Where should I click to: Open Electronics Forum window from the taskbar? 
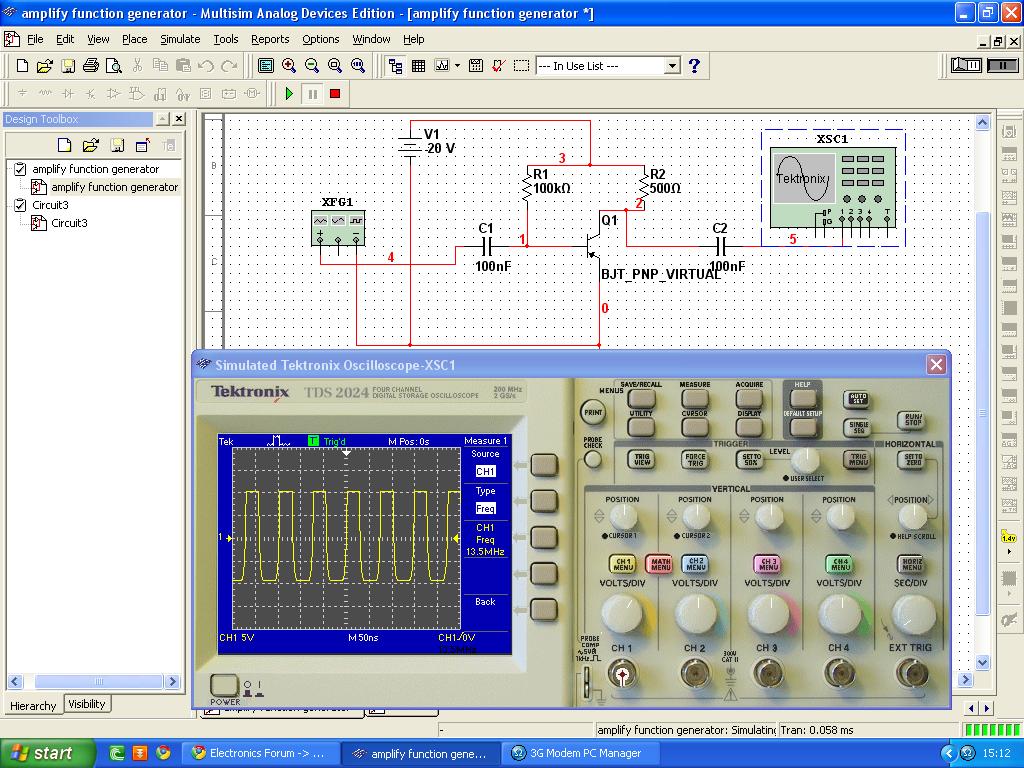(x=258, y=753)
